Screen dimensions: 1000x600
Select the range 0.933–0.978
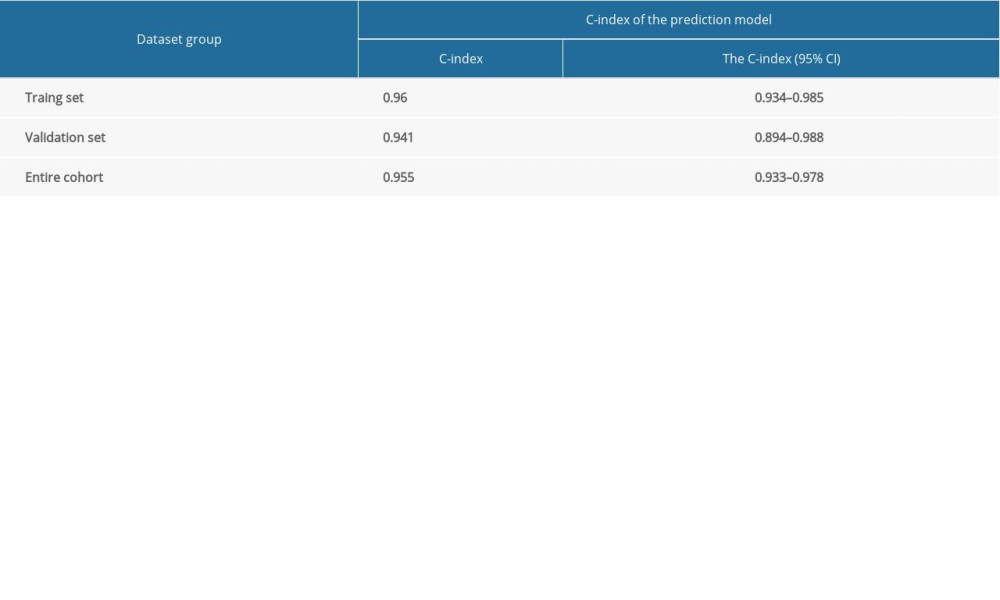point(789,176)
